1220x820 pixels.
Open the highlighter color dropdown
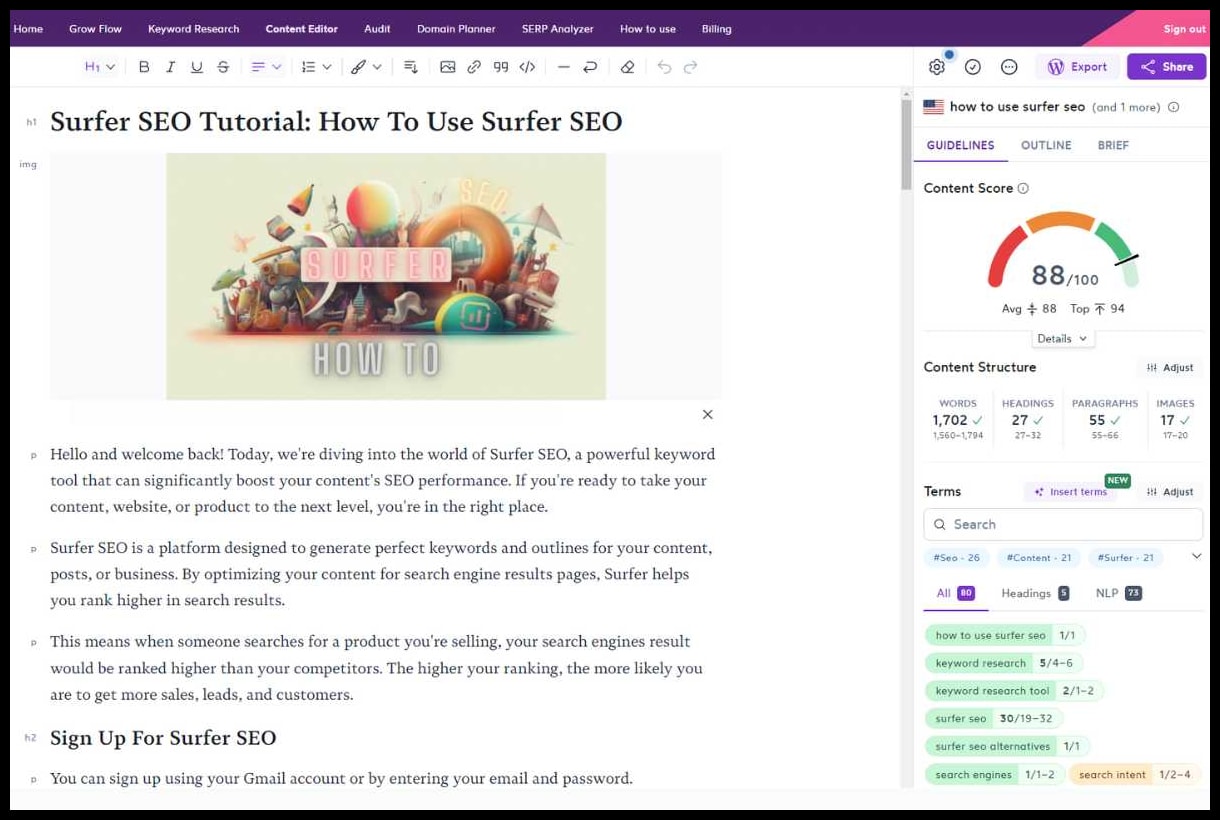pyautogui.click(x=366, y=67)
